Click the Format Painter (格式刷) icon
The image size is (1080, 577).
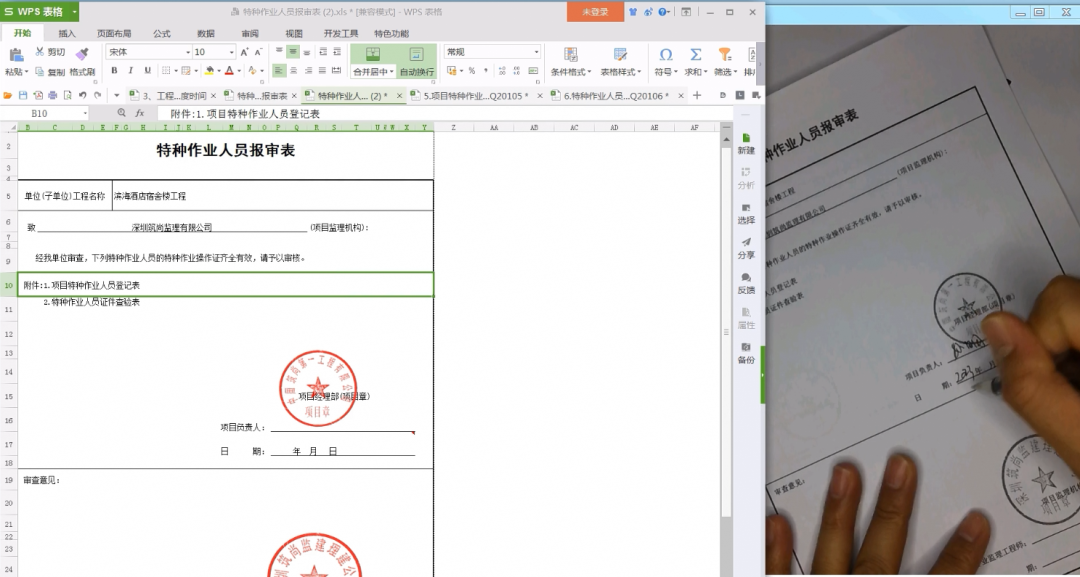click(82, 54)
